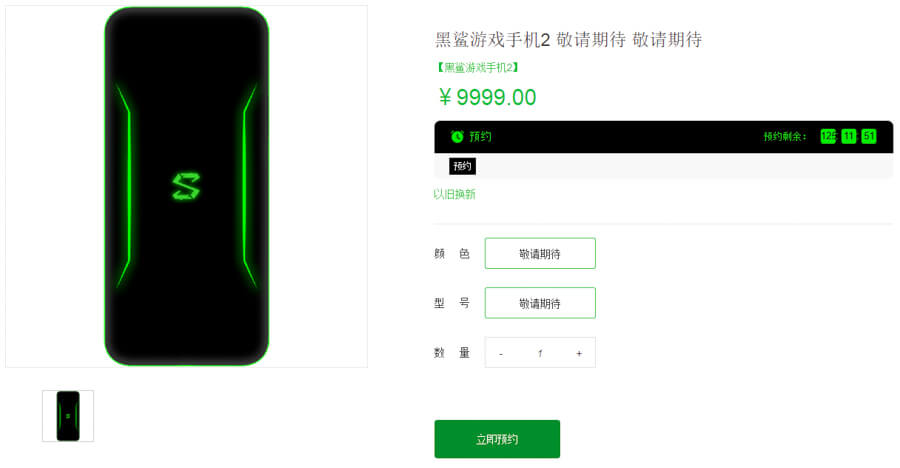
Task: Click the countdown box showing 11
Action: 848,136
